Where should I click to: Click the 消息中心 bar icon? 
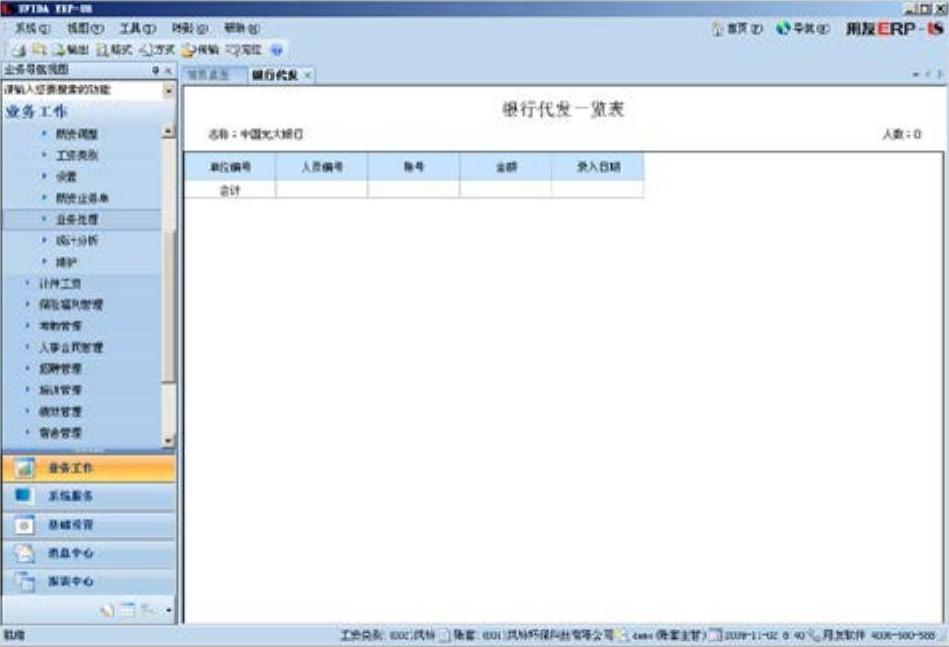24,553
